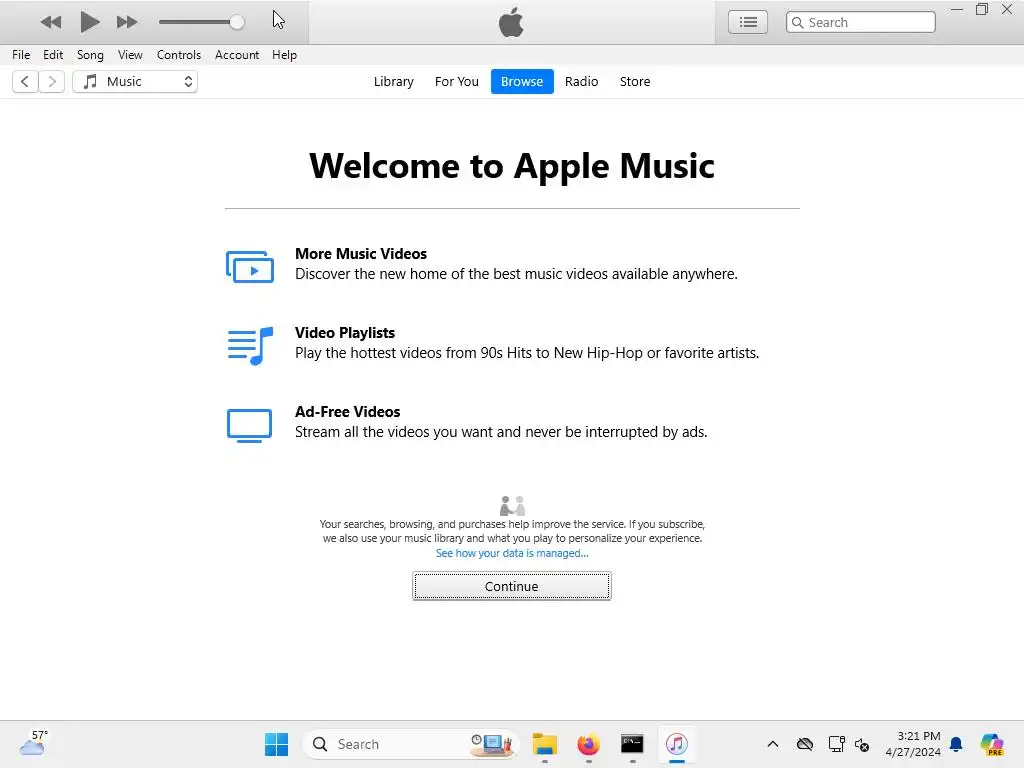Open the Windows Start menu
Screen dimensions: 1024x768
pyautogui.click(x=277, y=744)
